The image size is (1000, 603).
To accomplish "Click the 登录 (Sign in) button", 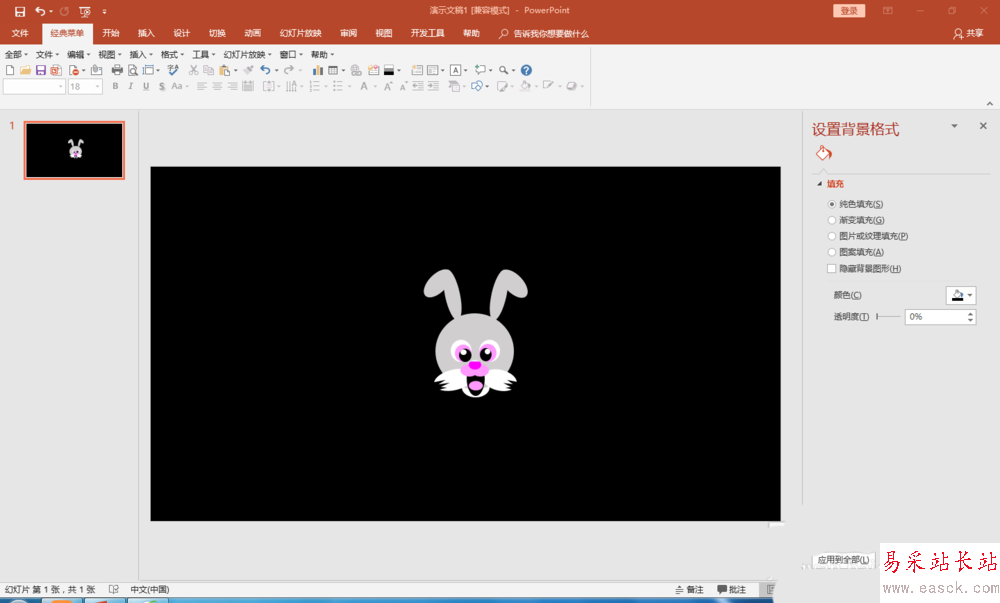I will (849, 10).
